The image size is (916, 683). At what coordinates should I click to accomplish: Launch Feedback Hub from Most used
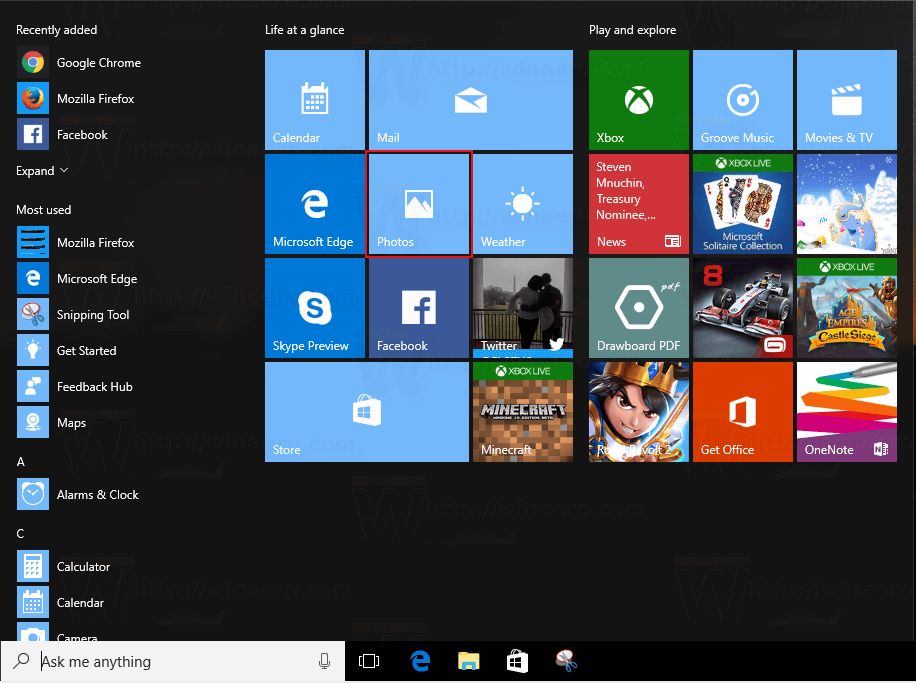click(97, 386)
